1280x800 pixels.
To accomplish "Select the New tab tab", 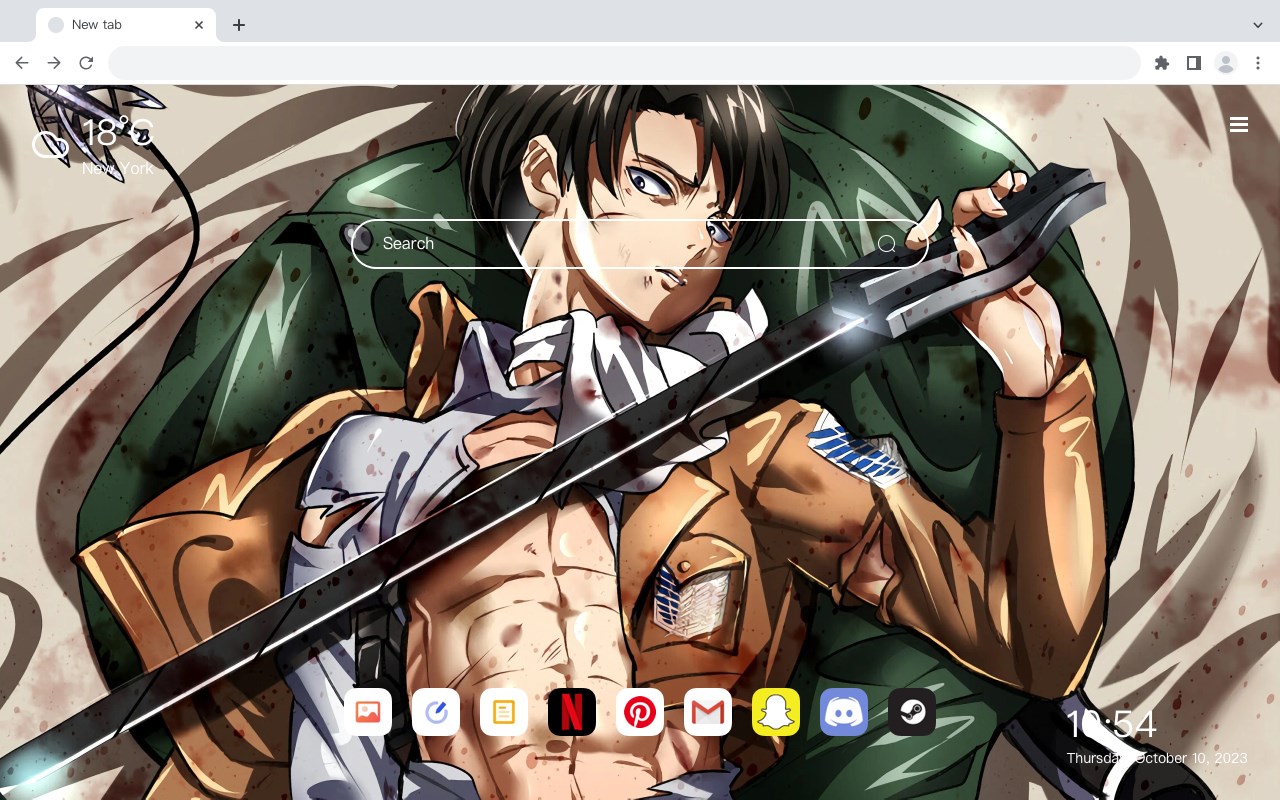I will (x=126, y=25).
